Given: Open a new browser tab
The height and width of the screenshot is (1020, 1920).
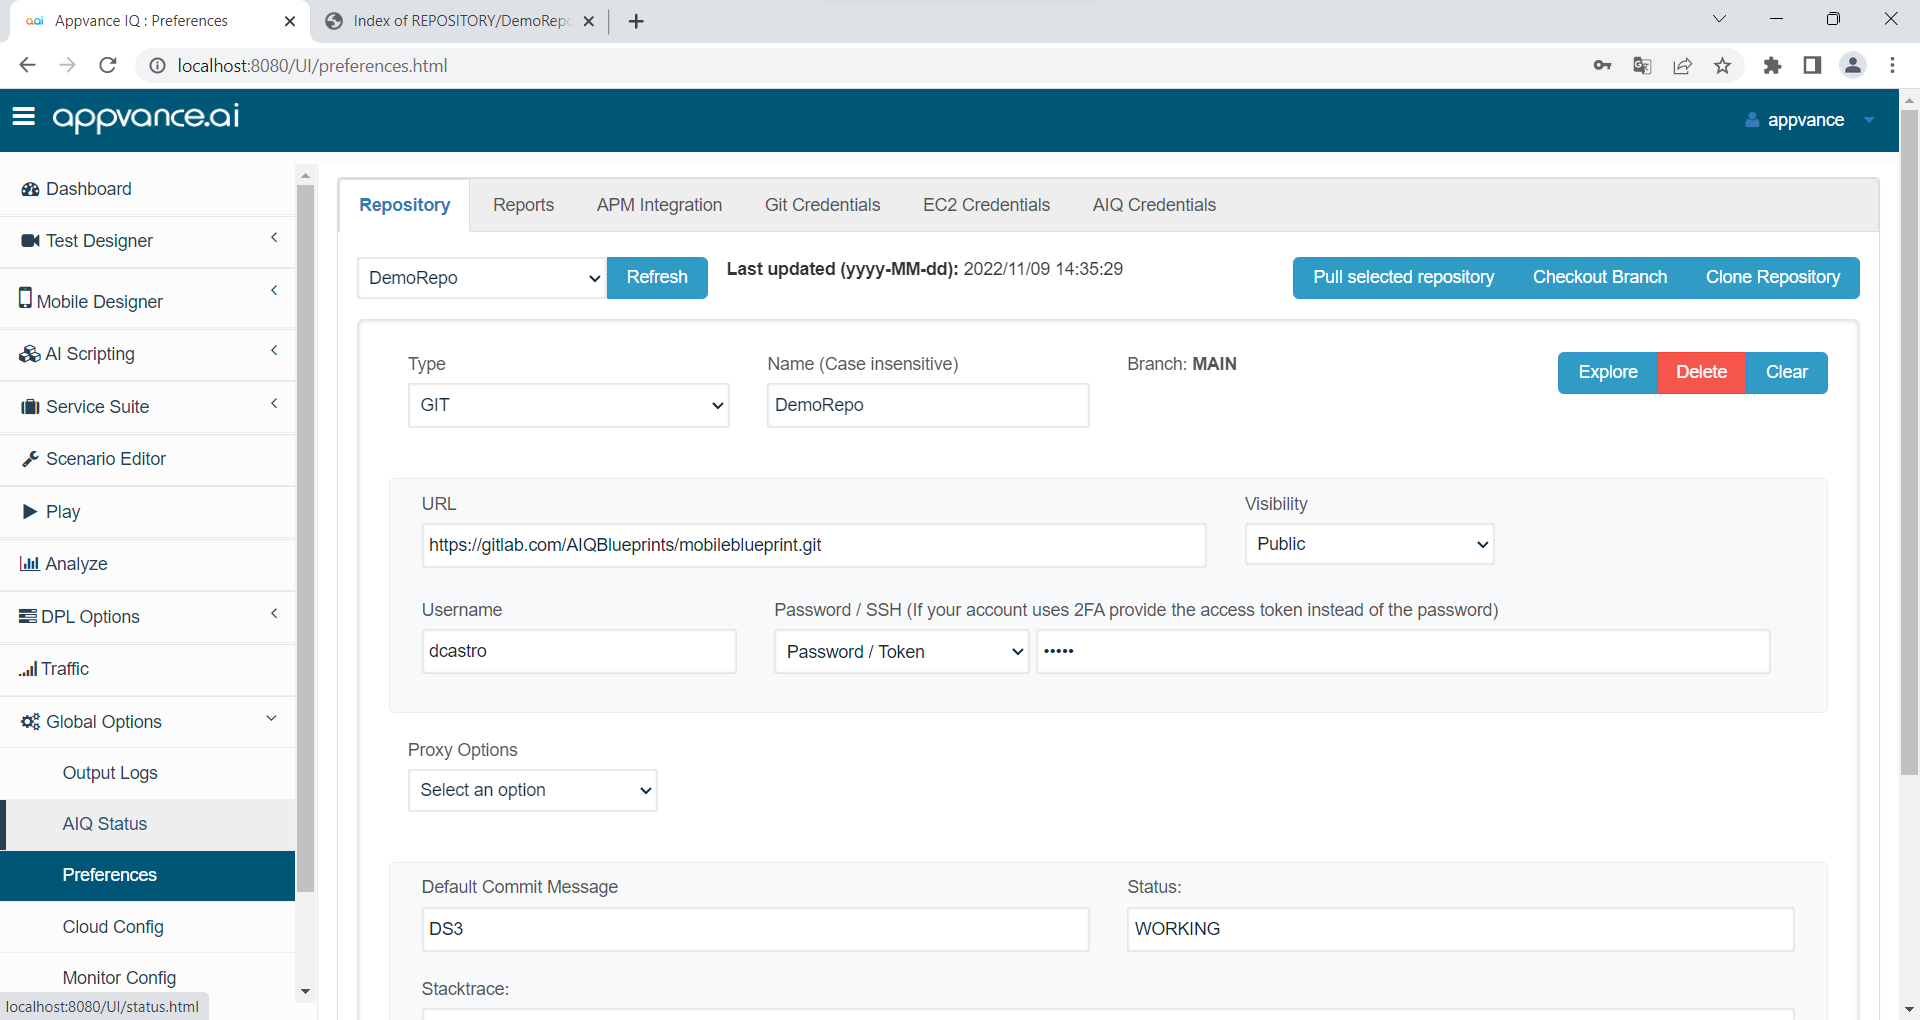Looking at the screenshot, I should 636,21.
